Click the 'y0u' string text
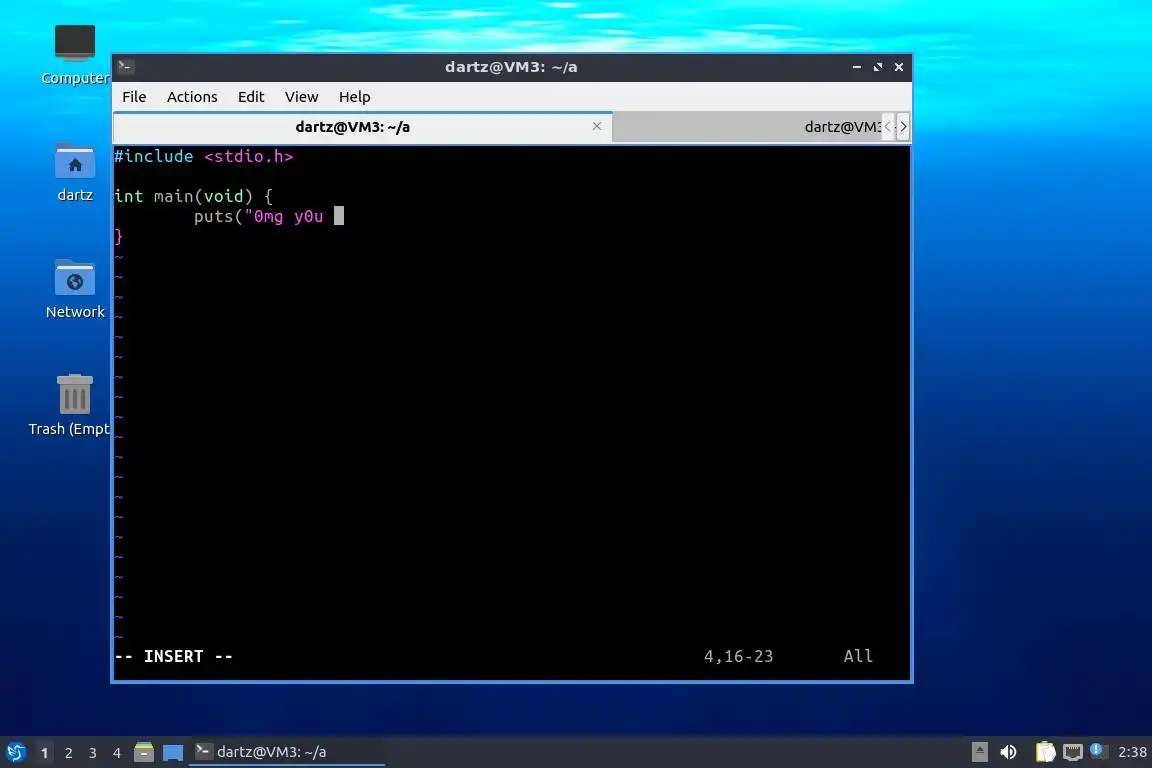The height and width of the screenshot is (768, 1152). tap(309, 217)
